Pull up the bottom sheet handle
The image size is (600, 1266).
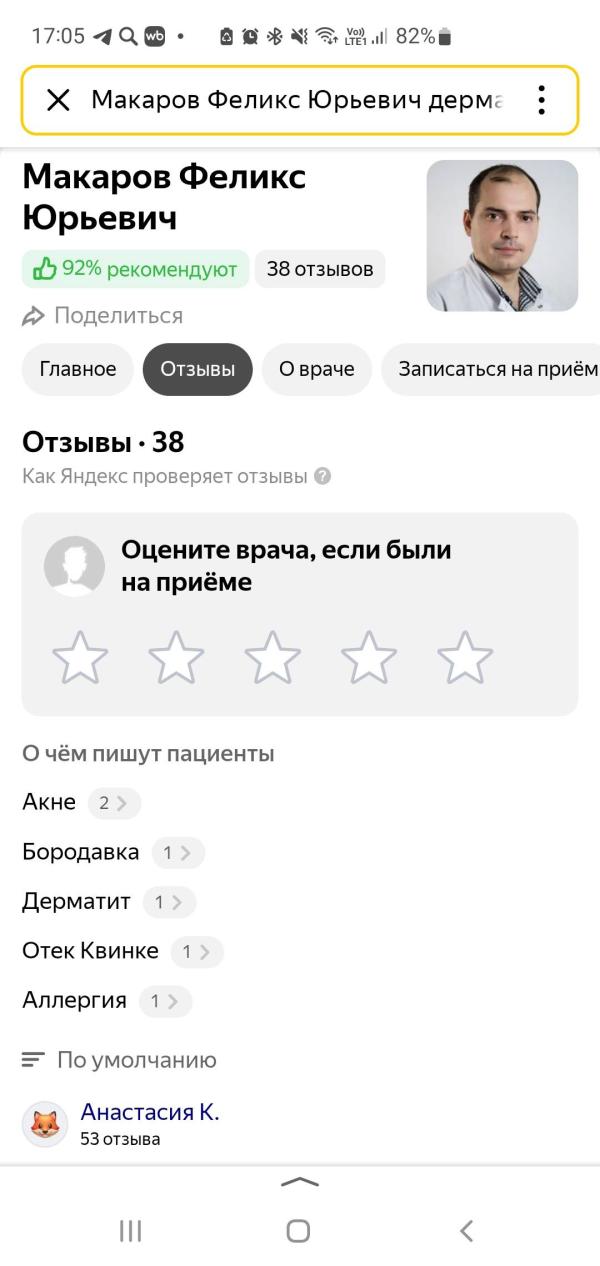click(300, 1182)
